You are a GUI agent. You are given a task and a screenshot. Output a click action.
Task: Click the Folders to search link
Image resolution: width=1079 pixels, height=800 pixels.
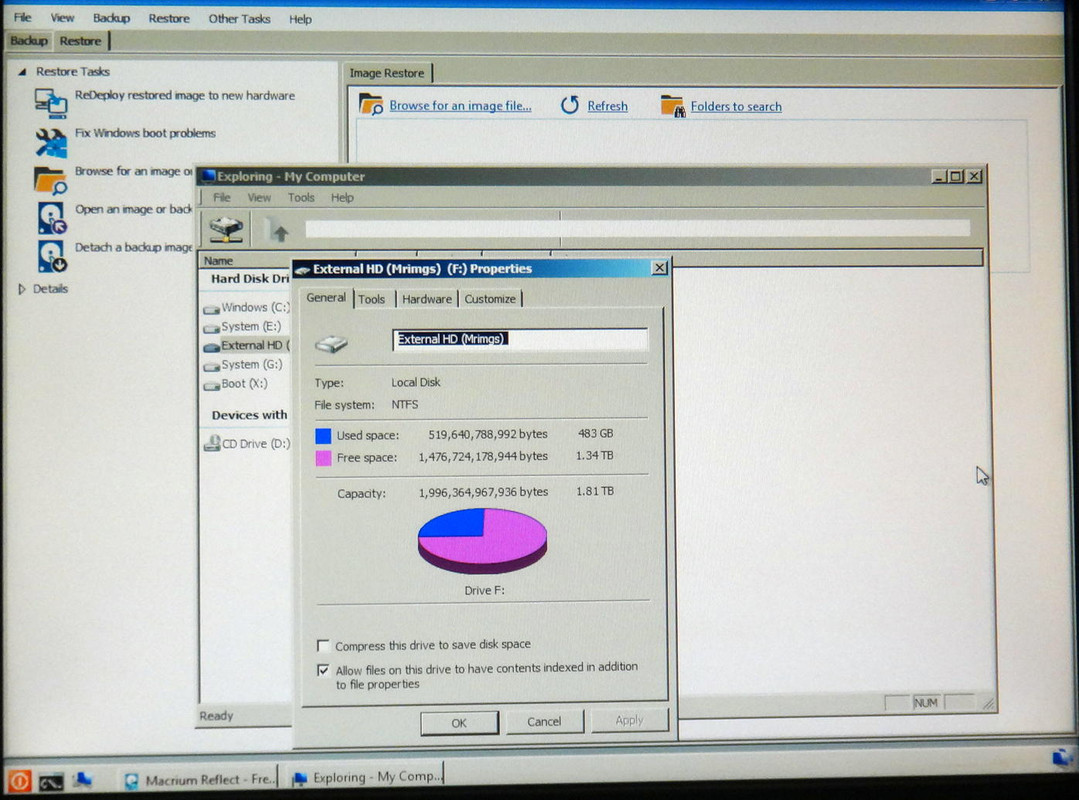tap(736, 107)
